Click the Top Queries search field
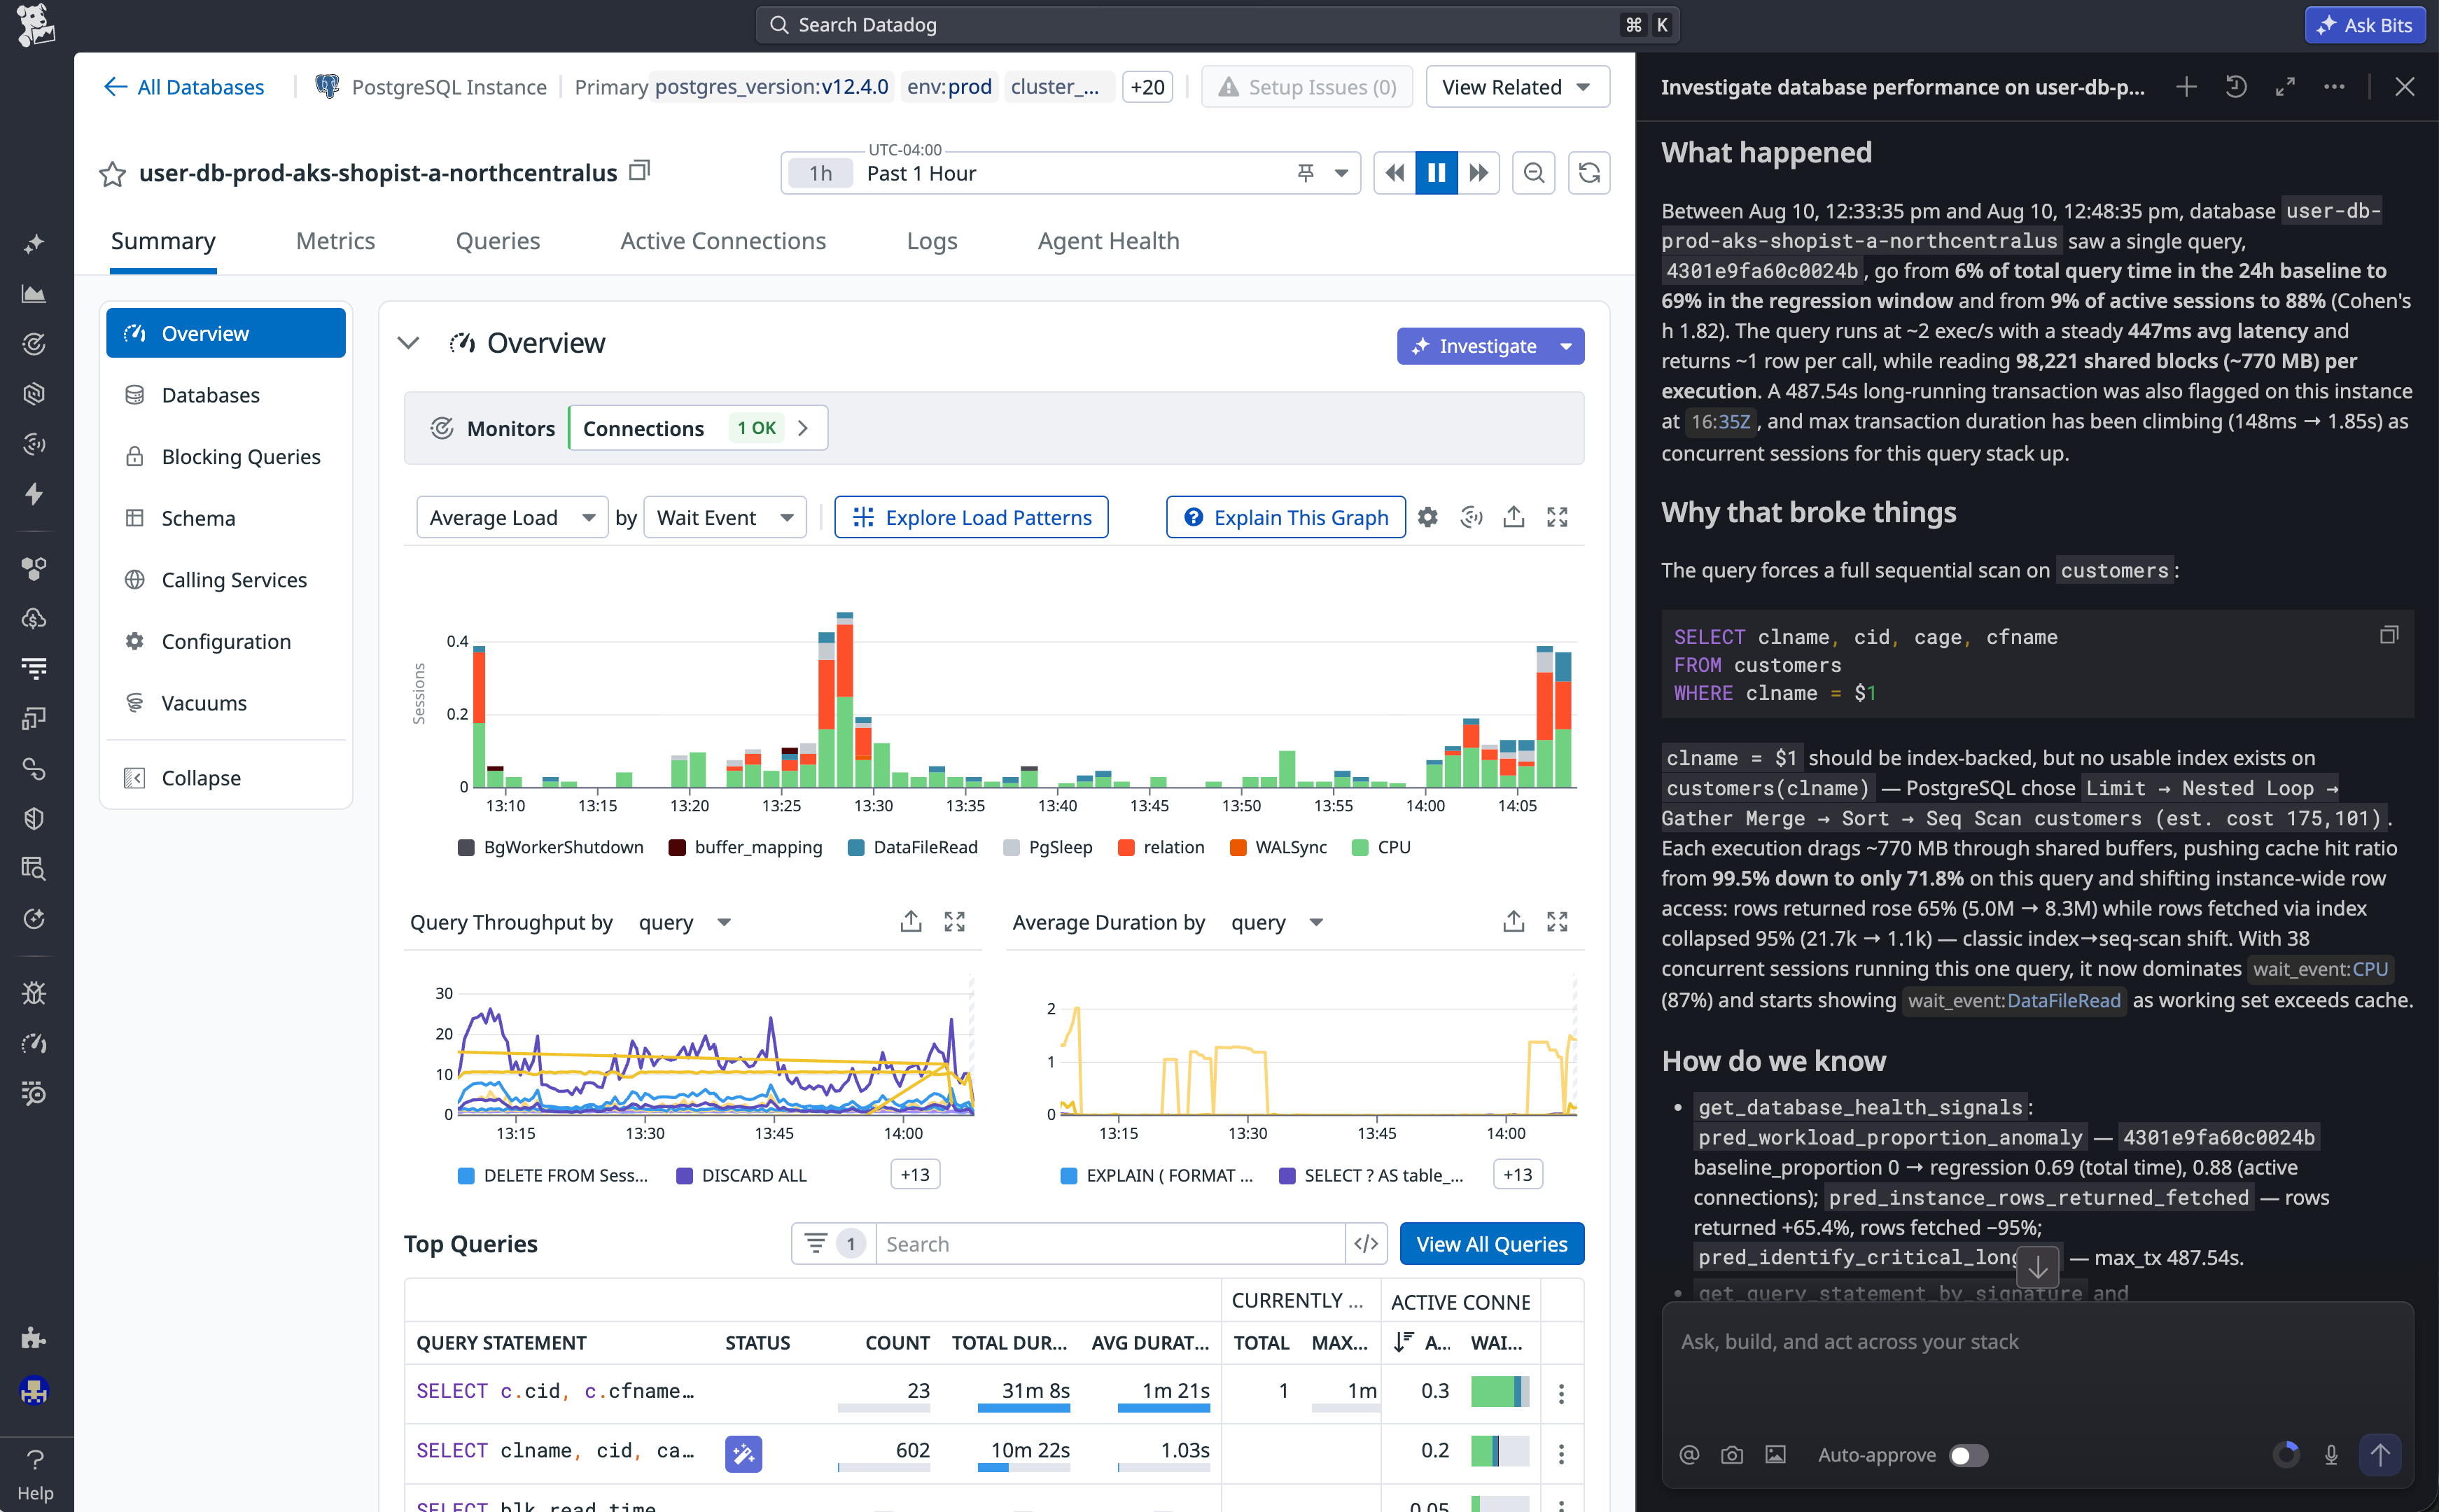Screen dimensions: 2439x1512 tap(1110, 1243)
